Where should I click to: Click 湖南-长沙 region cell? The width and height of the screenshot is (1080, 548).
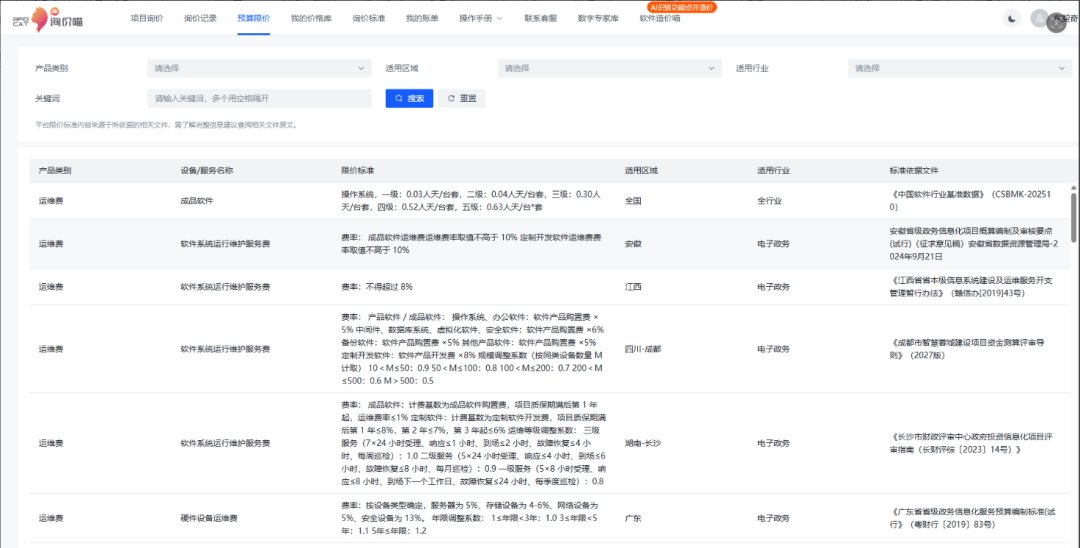click(x=643, y=443)
